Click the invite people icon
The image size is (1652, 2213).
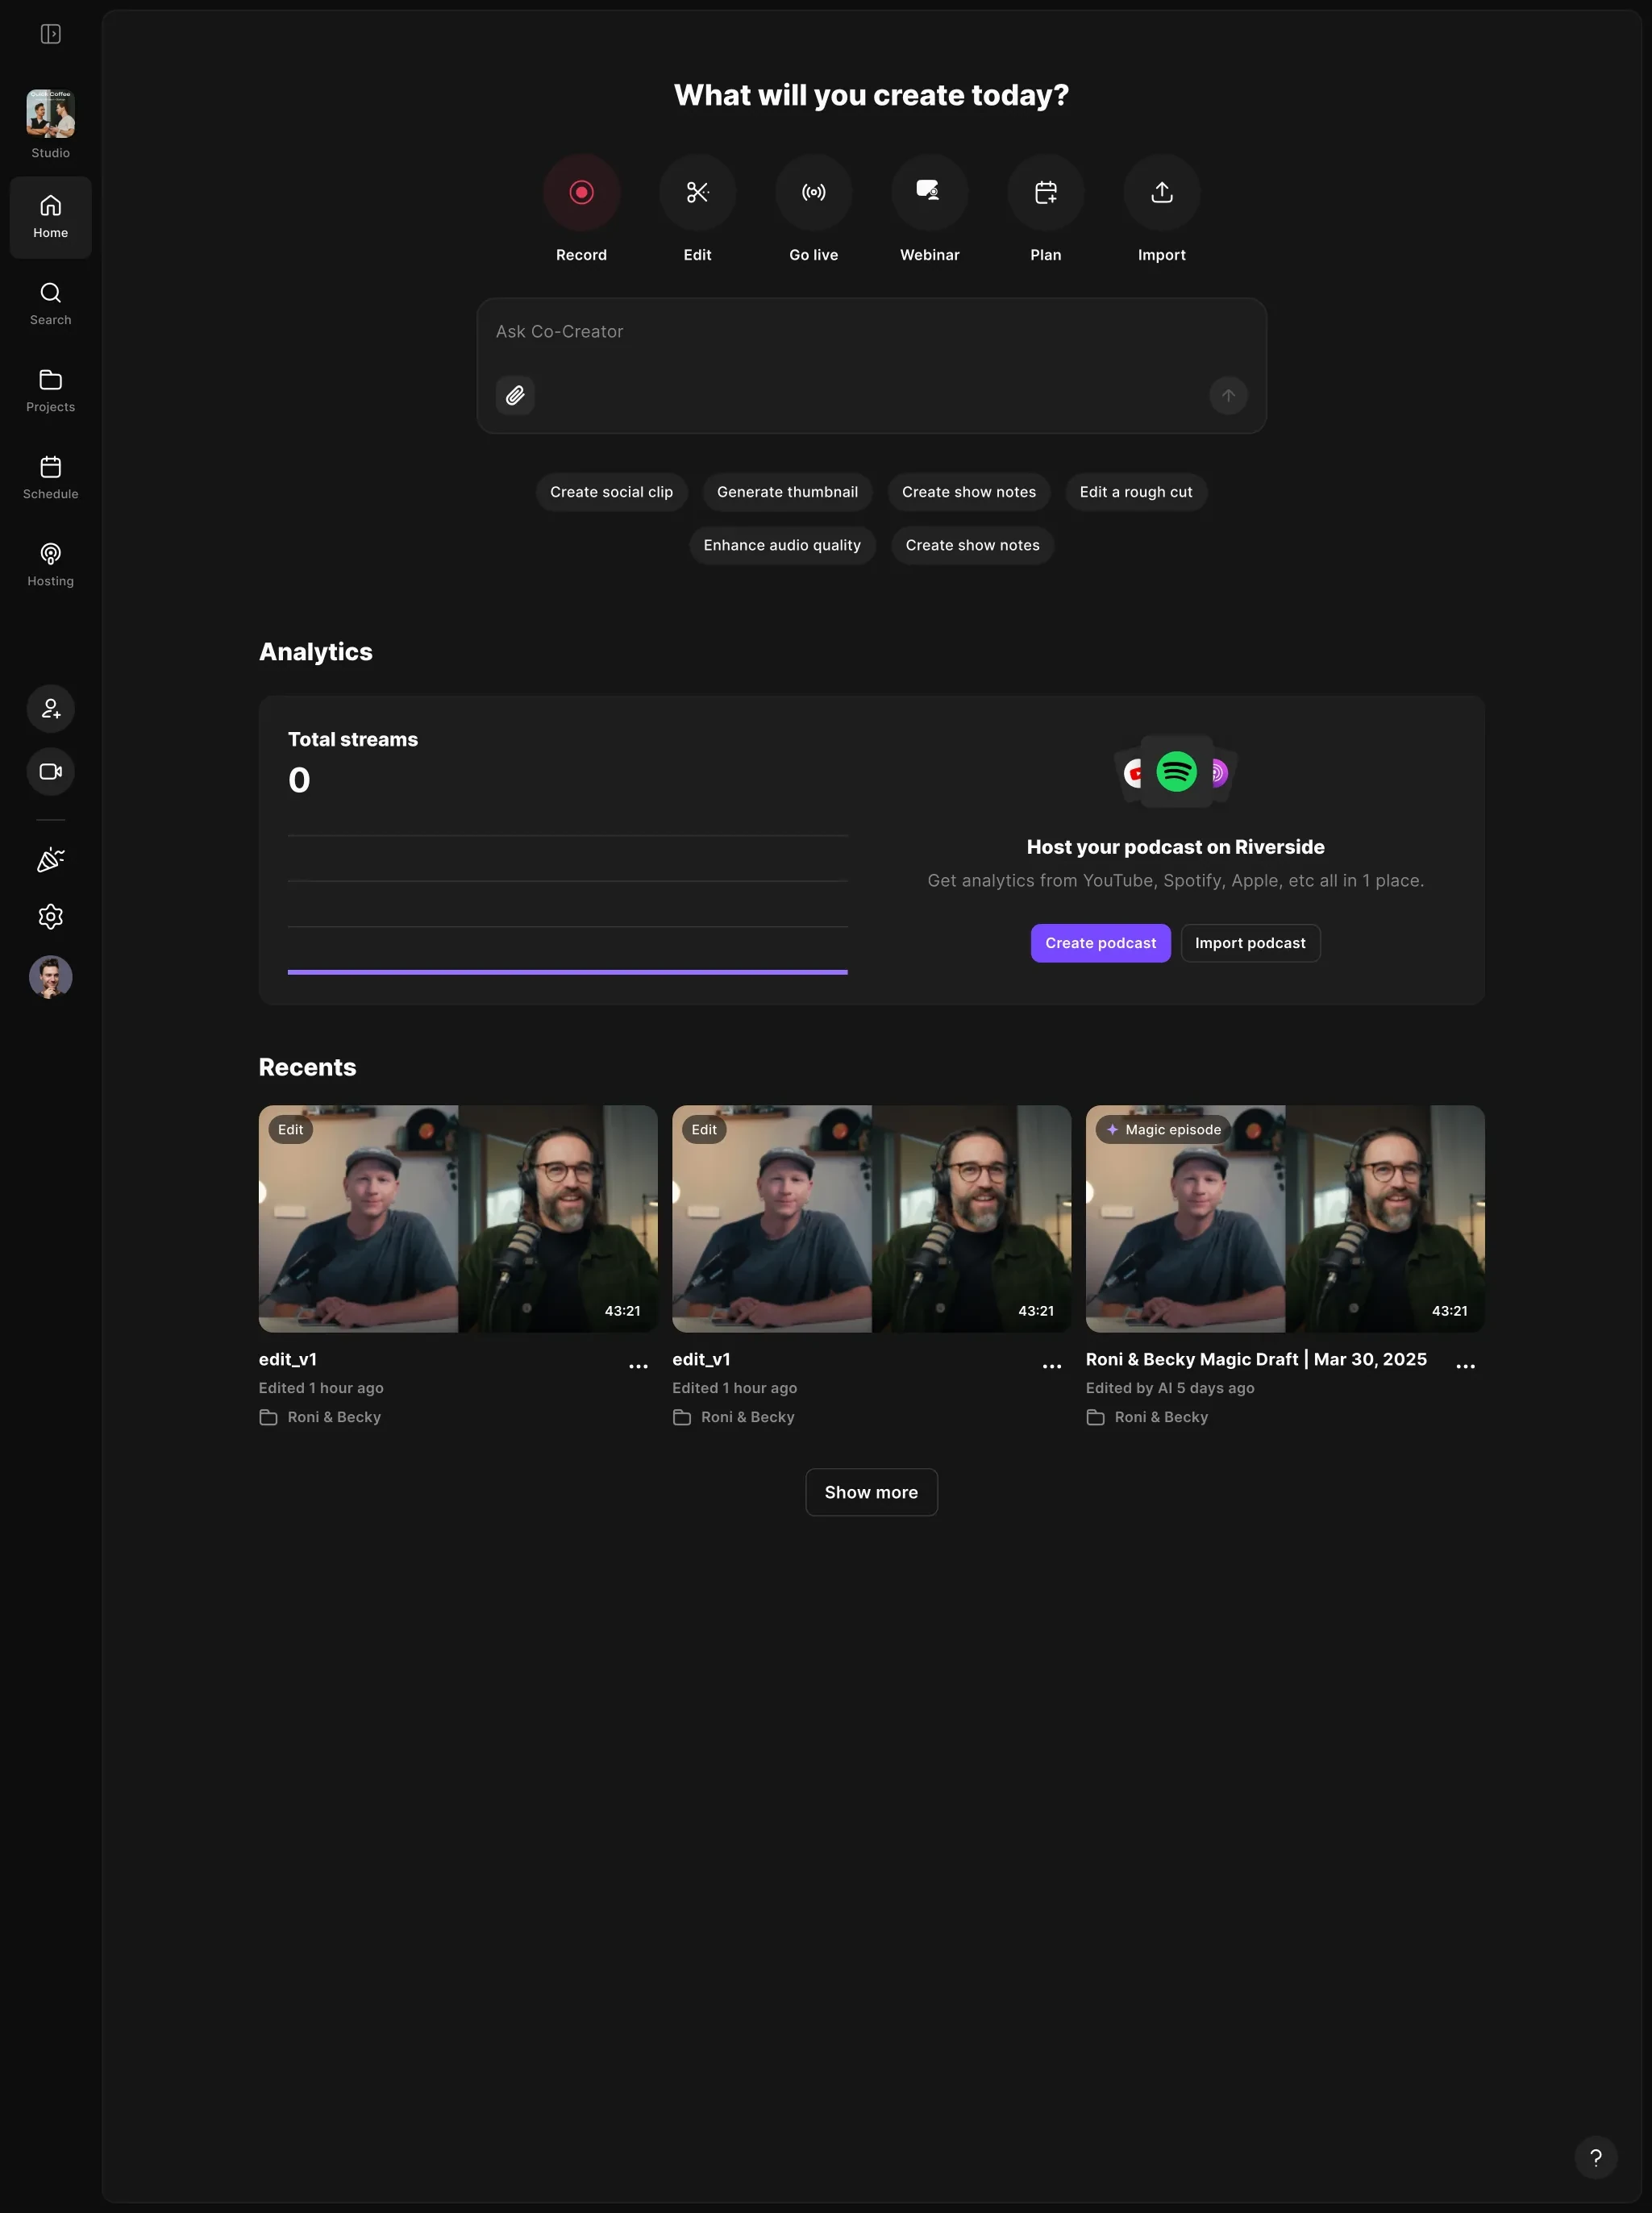[50, 708]
